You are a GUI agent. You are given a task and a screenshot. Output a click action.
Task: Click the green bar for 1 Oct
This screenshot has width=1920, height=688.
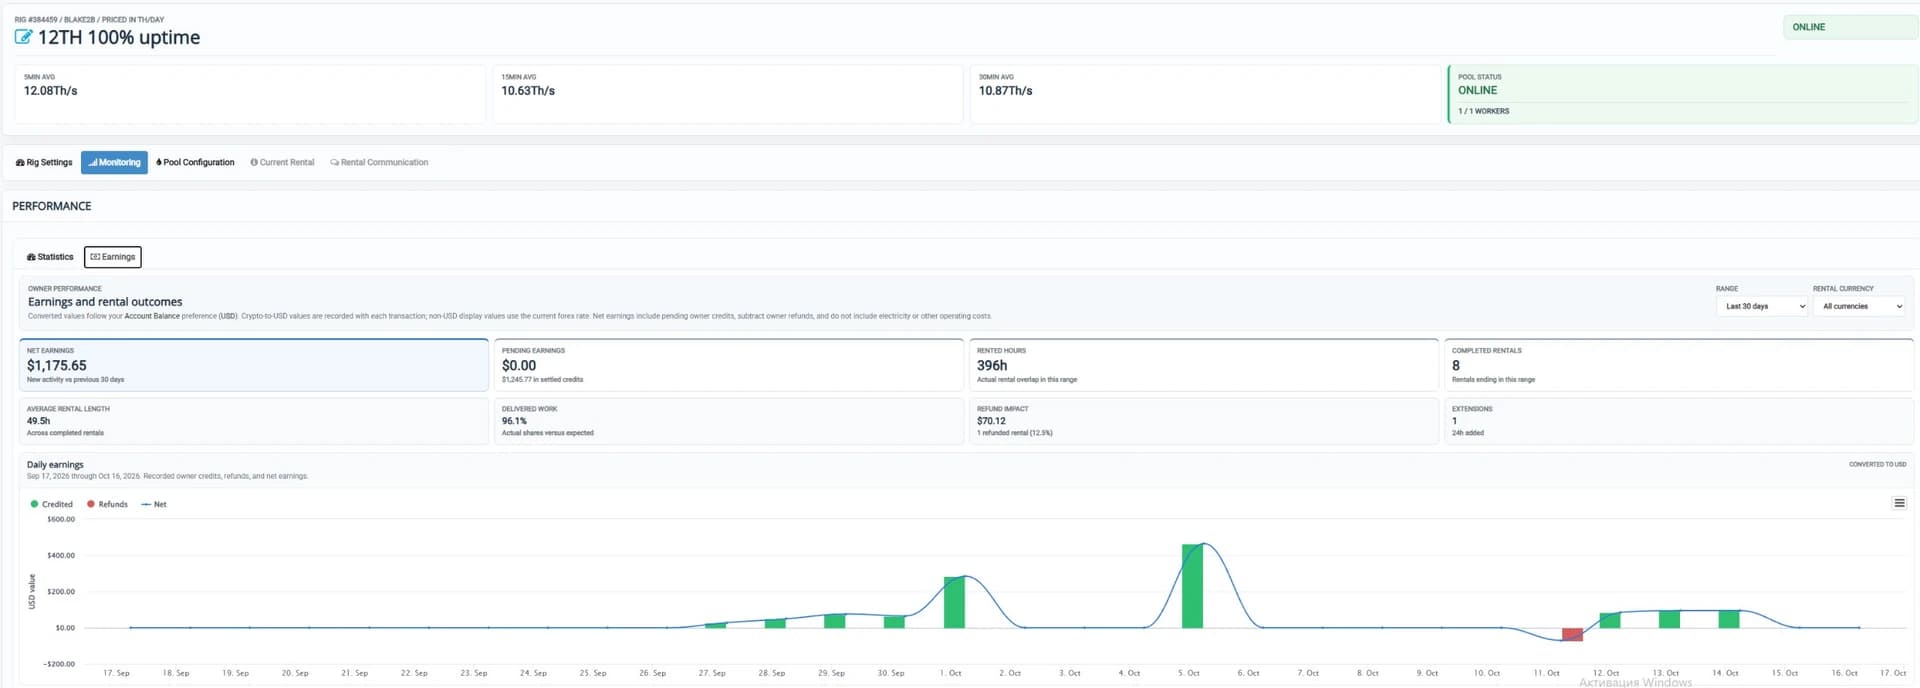pos(954,602)
